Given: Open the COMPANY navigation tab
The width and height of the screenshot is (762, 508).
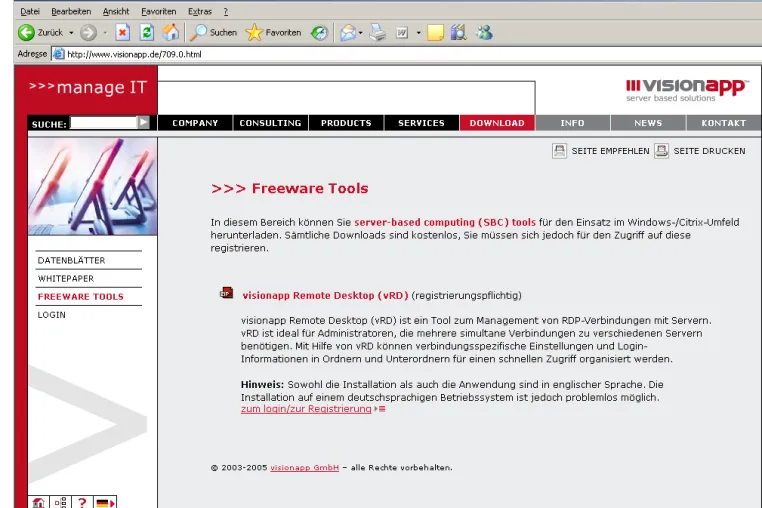Looking at the screenshot, I should click(x=195, y=123).
